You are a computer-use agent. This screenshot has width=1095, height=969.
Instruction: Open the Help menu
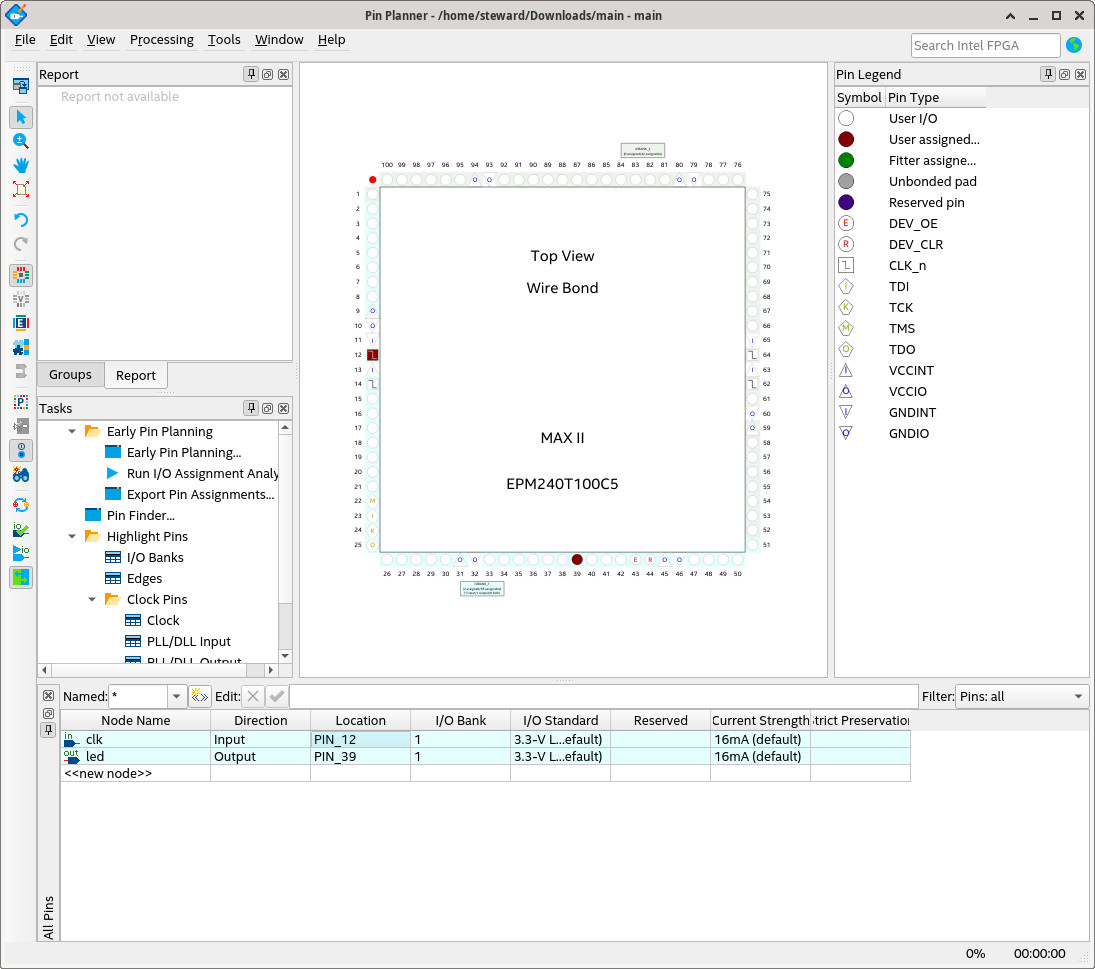(x=332, y=40)
